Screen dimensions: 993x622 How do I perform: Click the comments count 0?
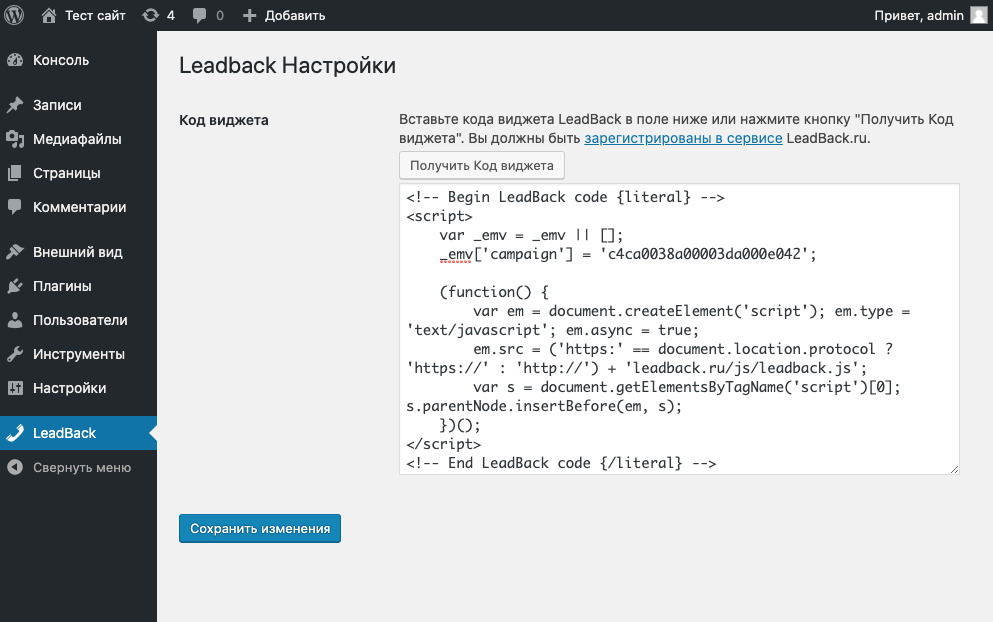pos(220,15)
